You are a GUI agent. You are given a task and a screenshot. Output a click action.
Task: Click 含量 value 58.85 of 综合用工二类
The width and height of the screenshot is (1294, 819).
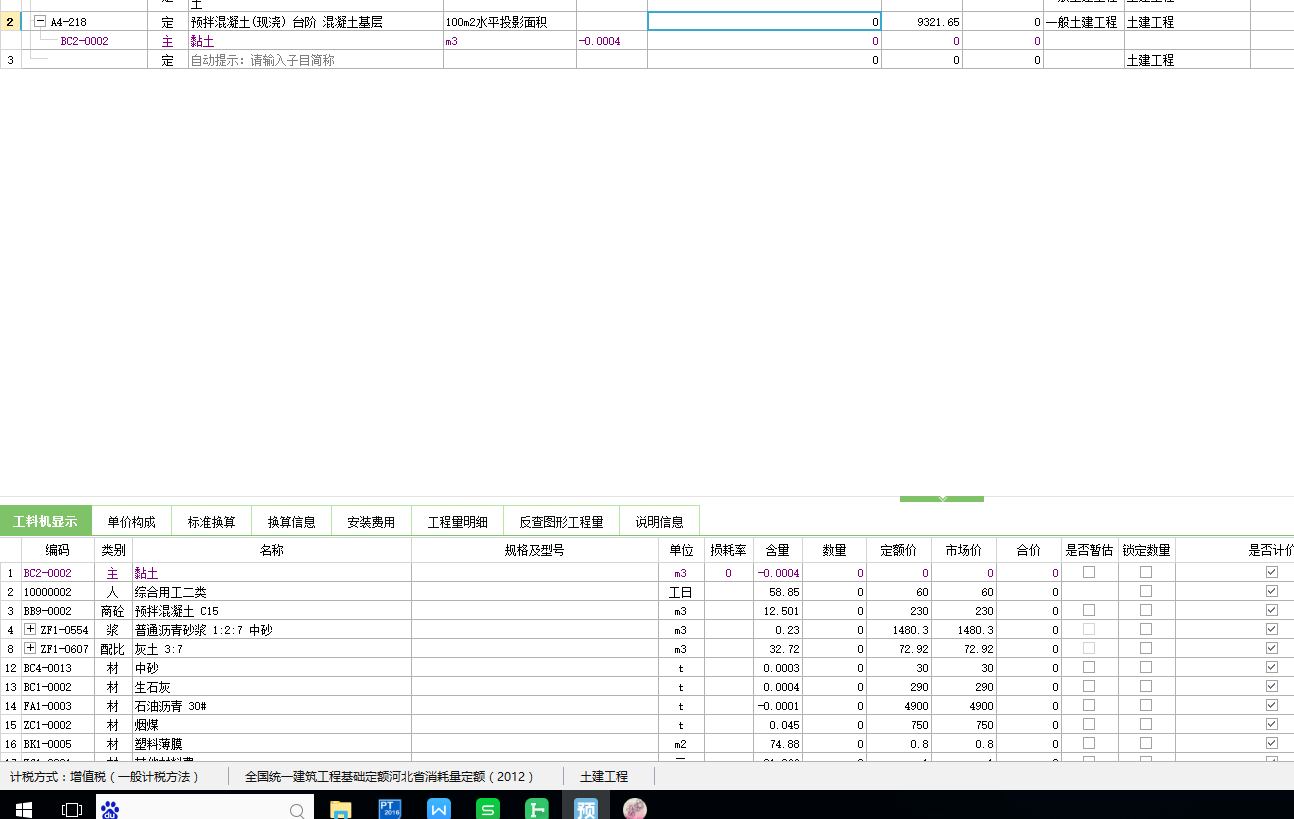point(777,592)
